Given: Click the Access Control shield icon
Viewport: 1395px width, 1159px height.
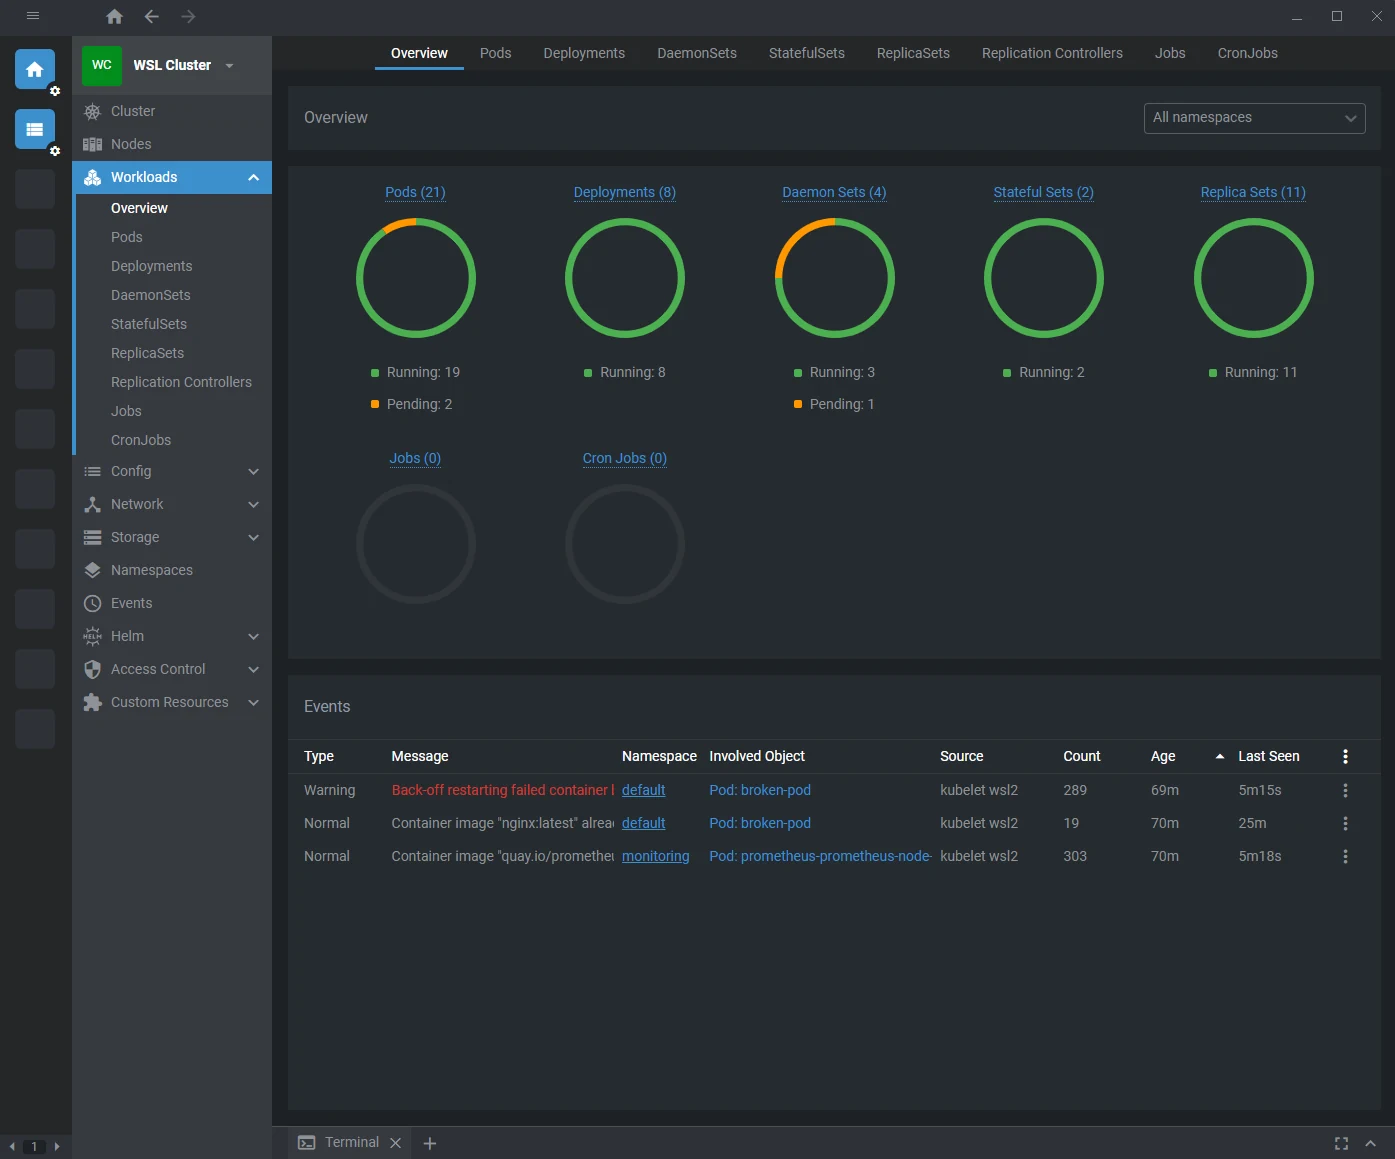Looking at the screenshot, I should [x=92, y=669].
